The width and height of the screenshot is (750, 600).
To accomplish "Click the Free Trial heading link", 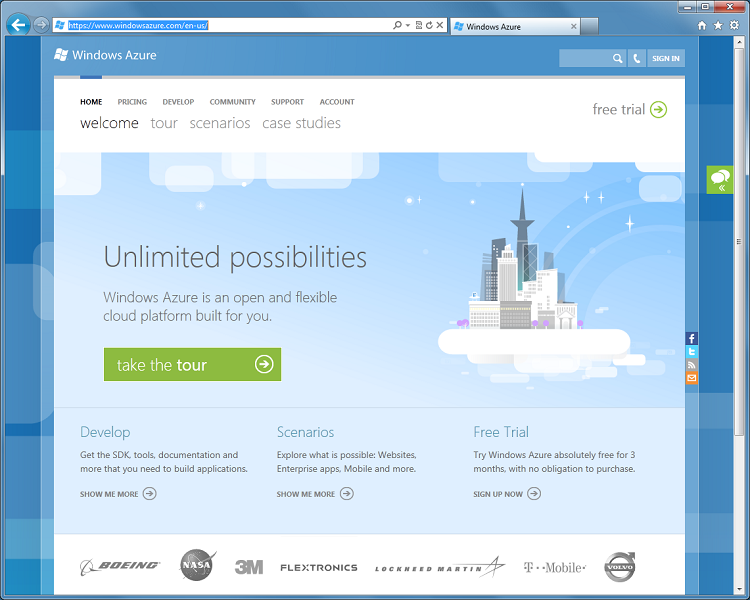I will [501, 432].
